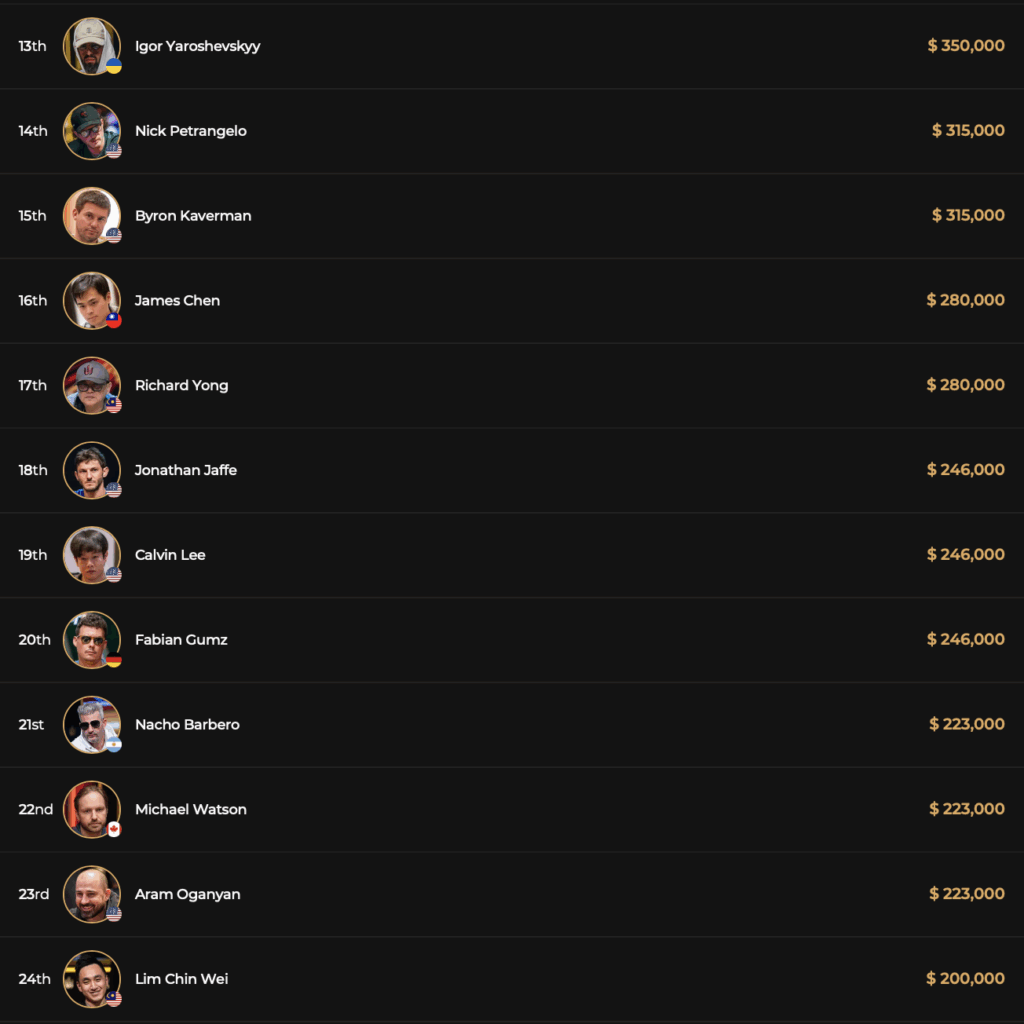Open the Aram Oganyan player name link
The width and height of the screenshot is (1024, 1024).
187,894
